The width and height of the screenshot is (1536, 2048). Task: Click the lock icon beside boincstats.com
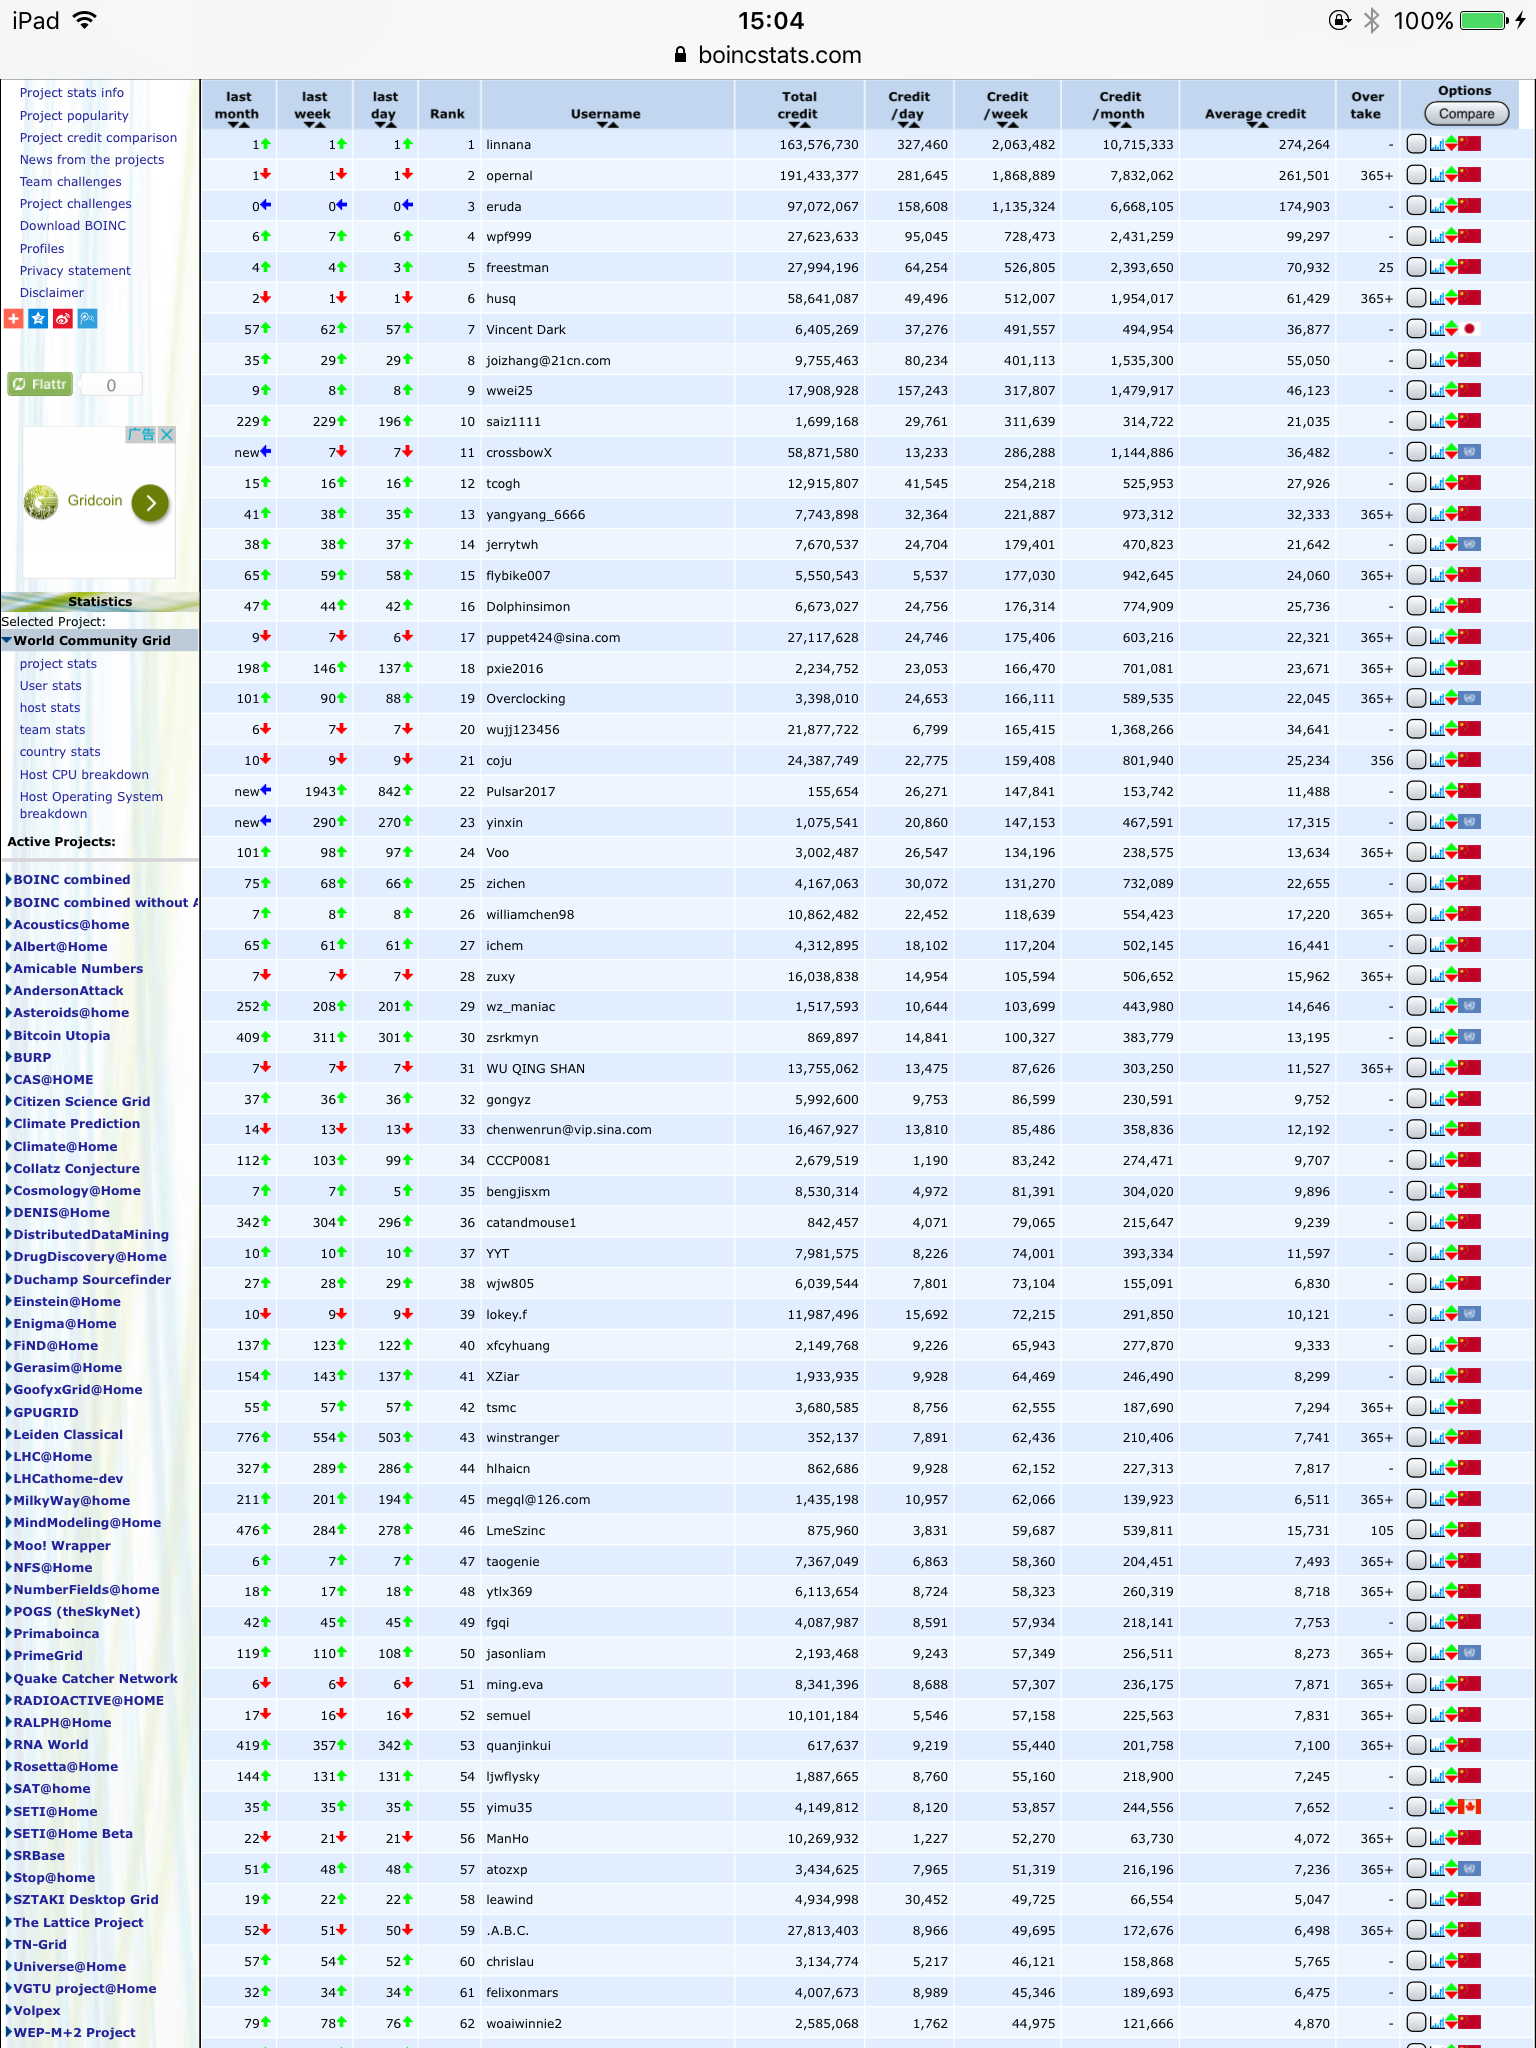[680, 55]
